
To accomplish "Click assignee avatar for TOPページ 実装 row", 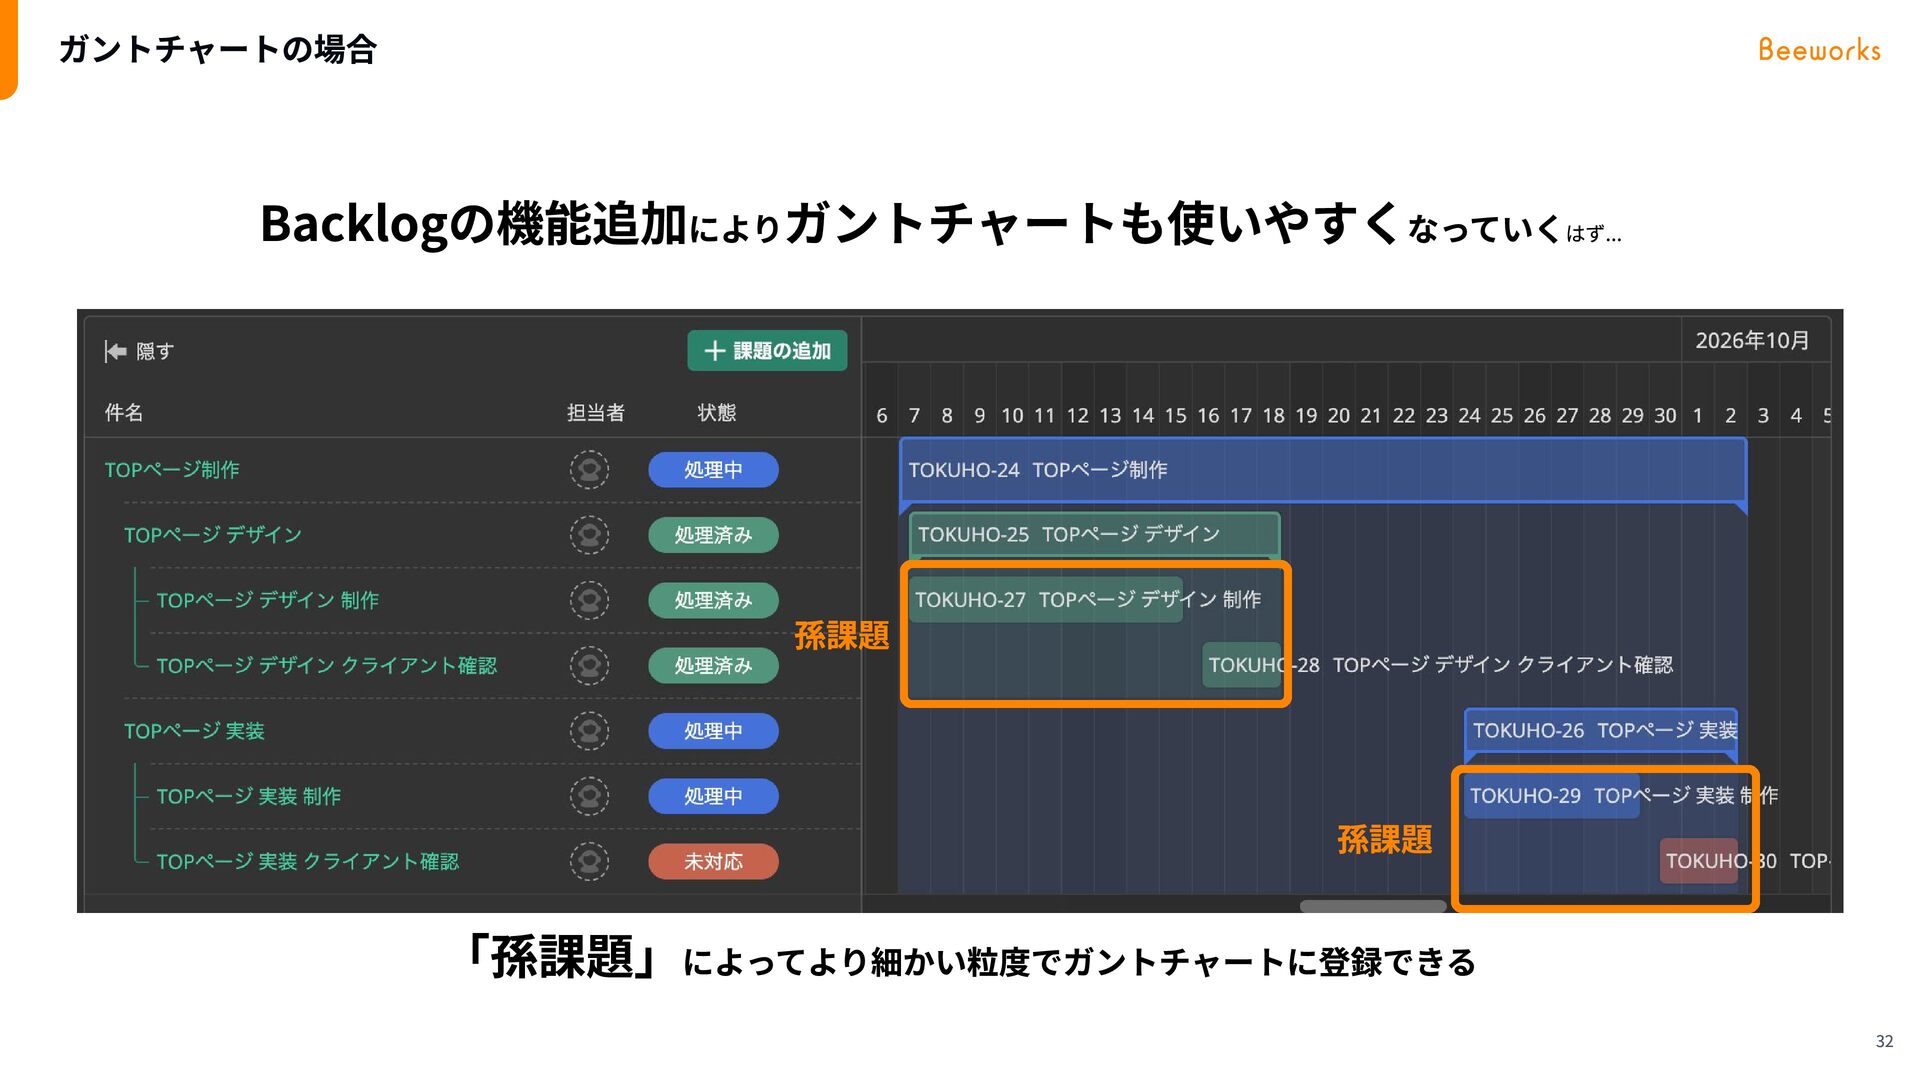I will click(589, 731).
